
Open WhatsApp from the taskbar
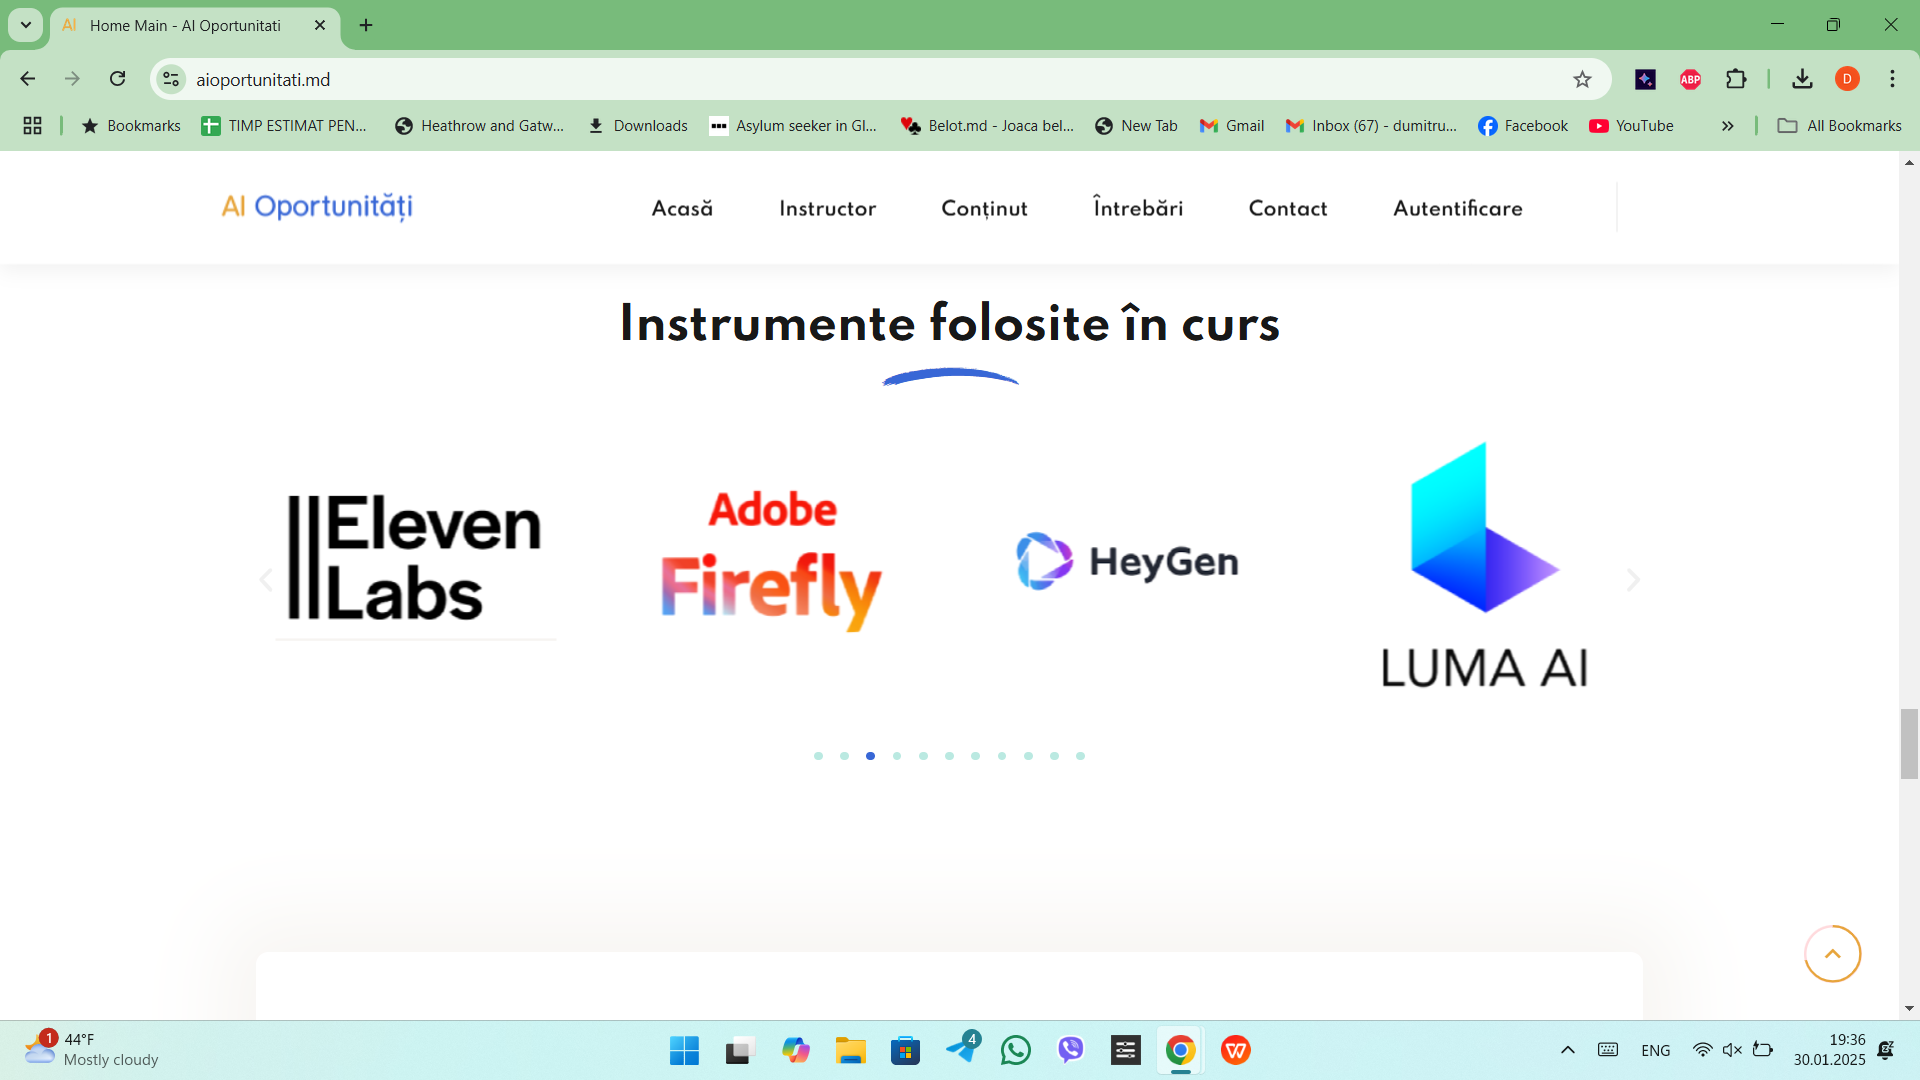(1016, 1050)
